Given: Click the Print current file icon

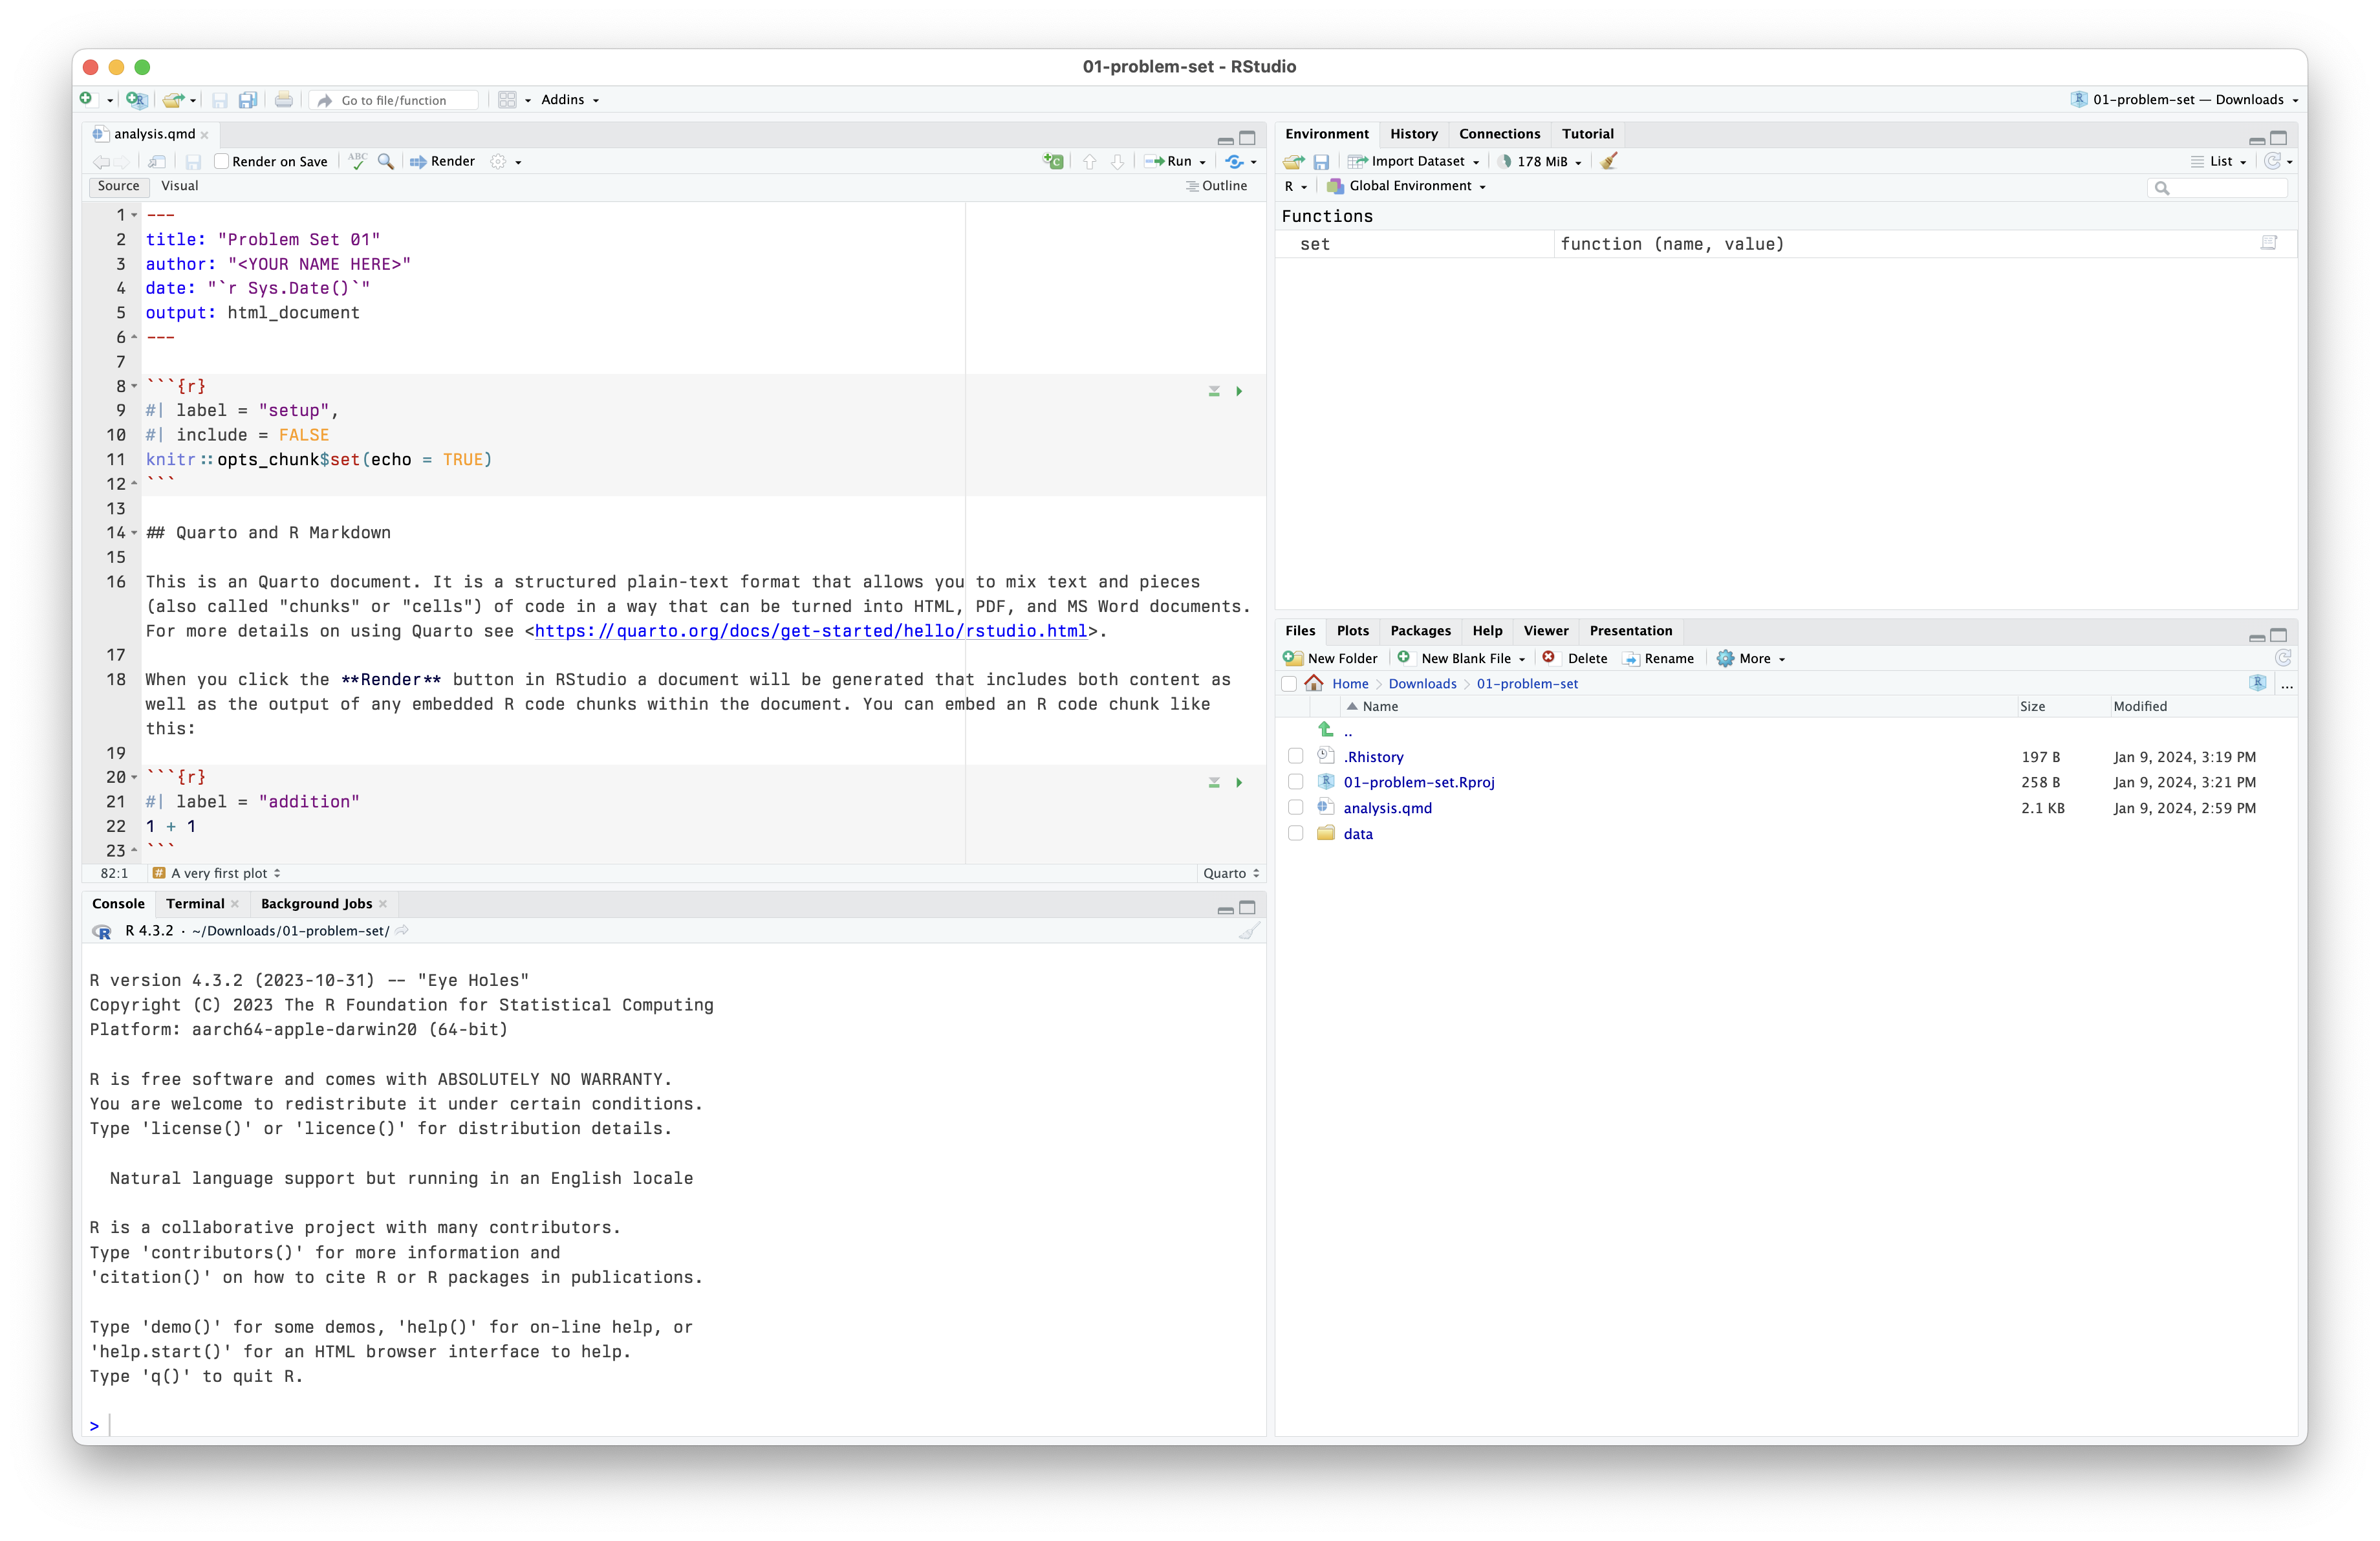Looking at the screenshot, I should point(284,100).
